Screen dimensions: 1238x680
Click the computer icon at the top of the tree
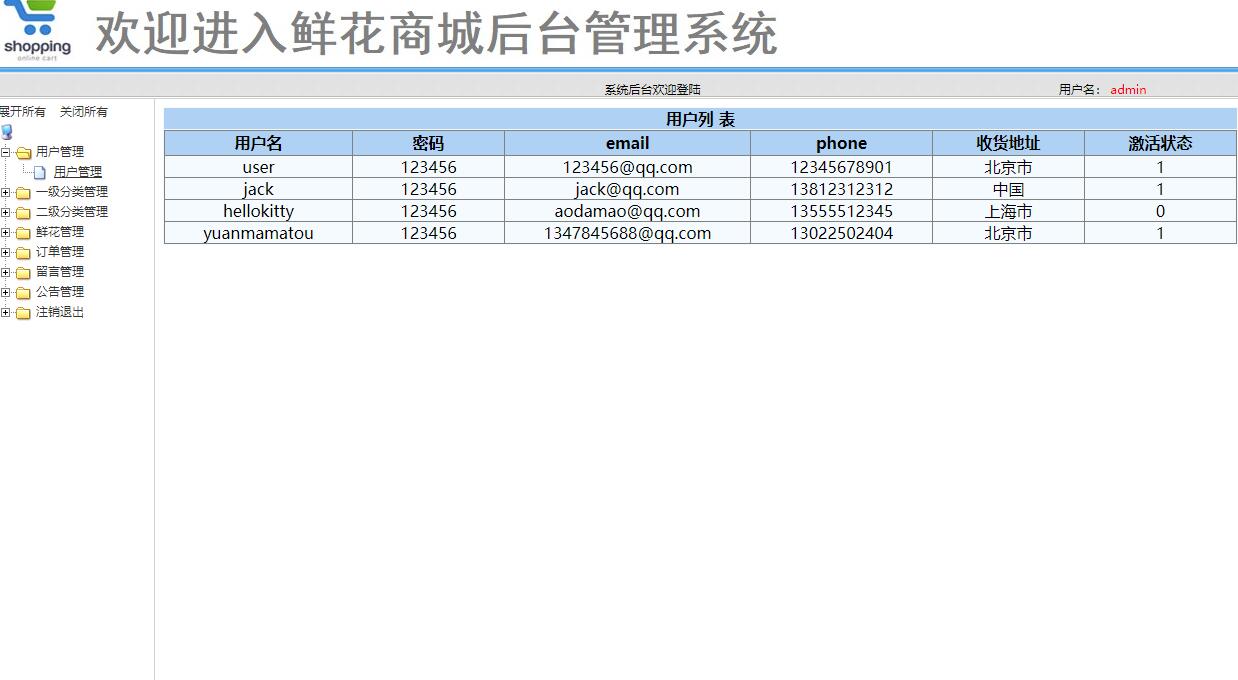tap(8, 131)
